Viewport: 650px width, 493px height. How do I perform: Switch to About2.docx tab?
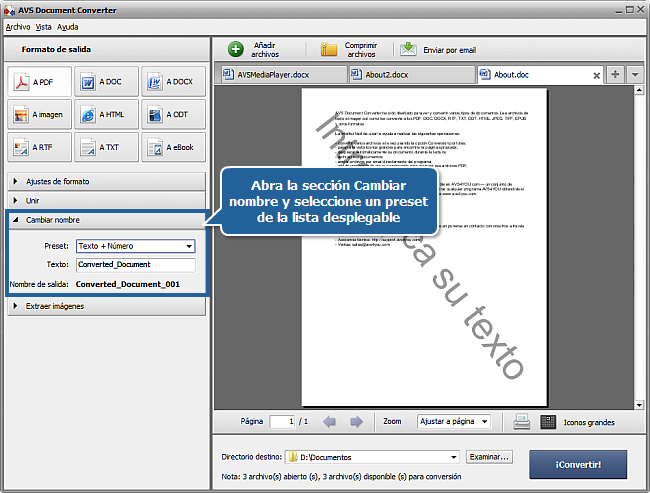click(412, 75)
